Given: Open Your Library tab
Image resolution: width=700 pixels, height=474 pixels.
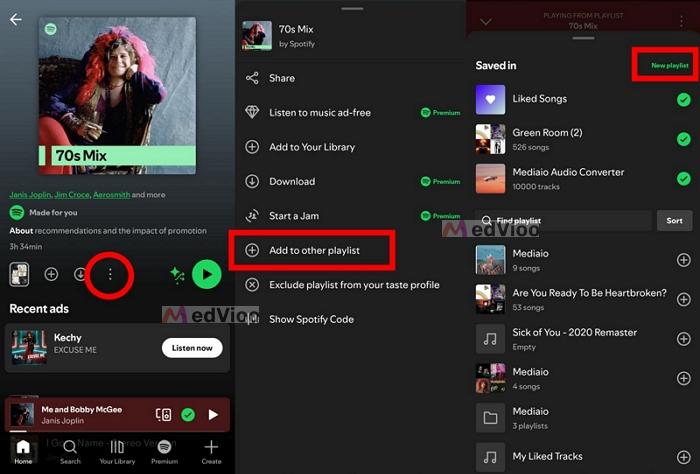Looking at the screenshot, I should click(x=117, y=452).
